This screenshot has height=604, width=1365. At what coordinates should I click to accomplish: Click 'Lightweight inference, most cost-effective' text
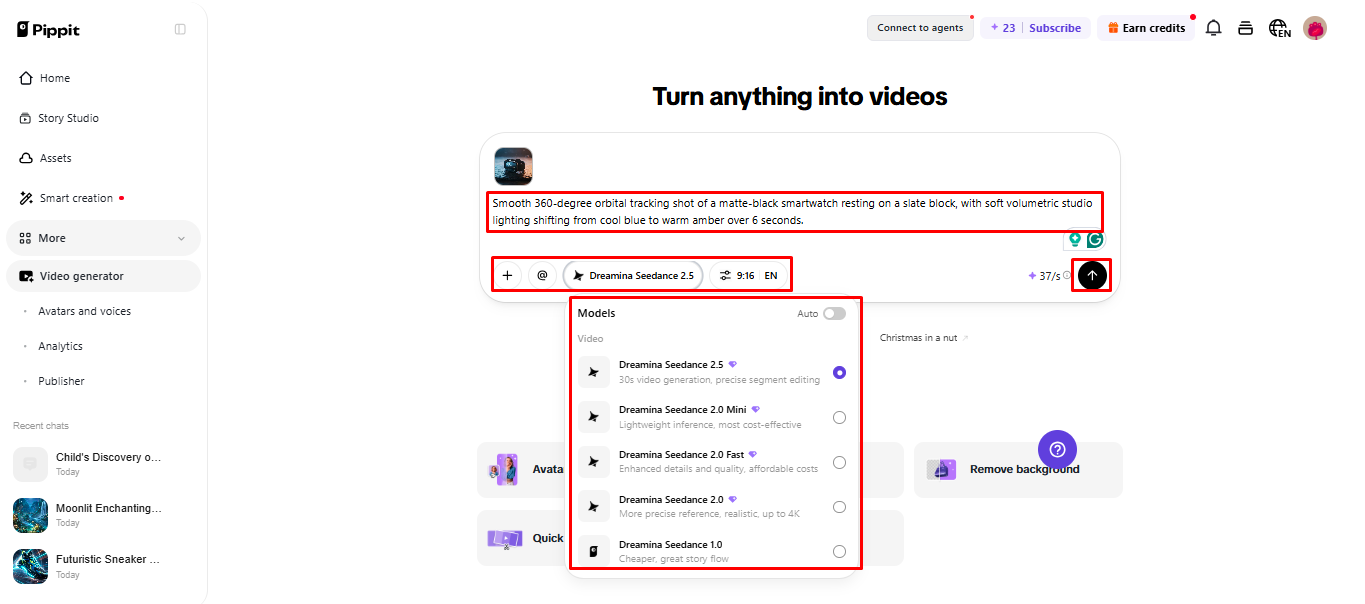(x=710, y=425)
